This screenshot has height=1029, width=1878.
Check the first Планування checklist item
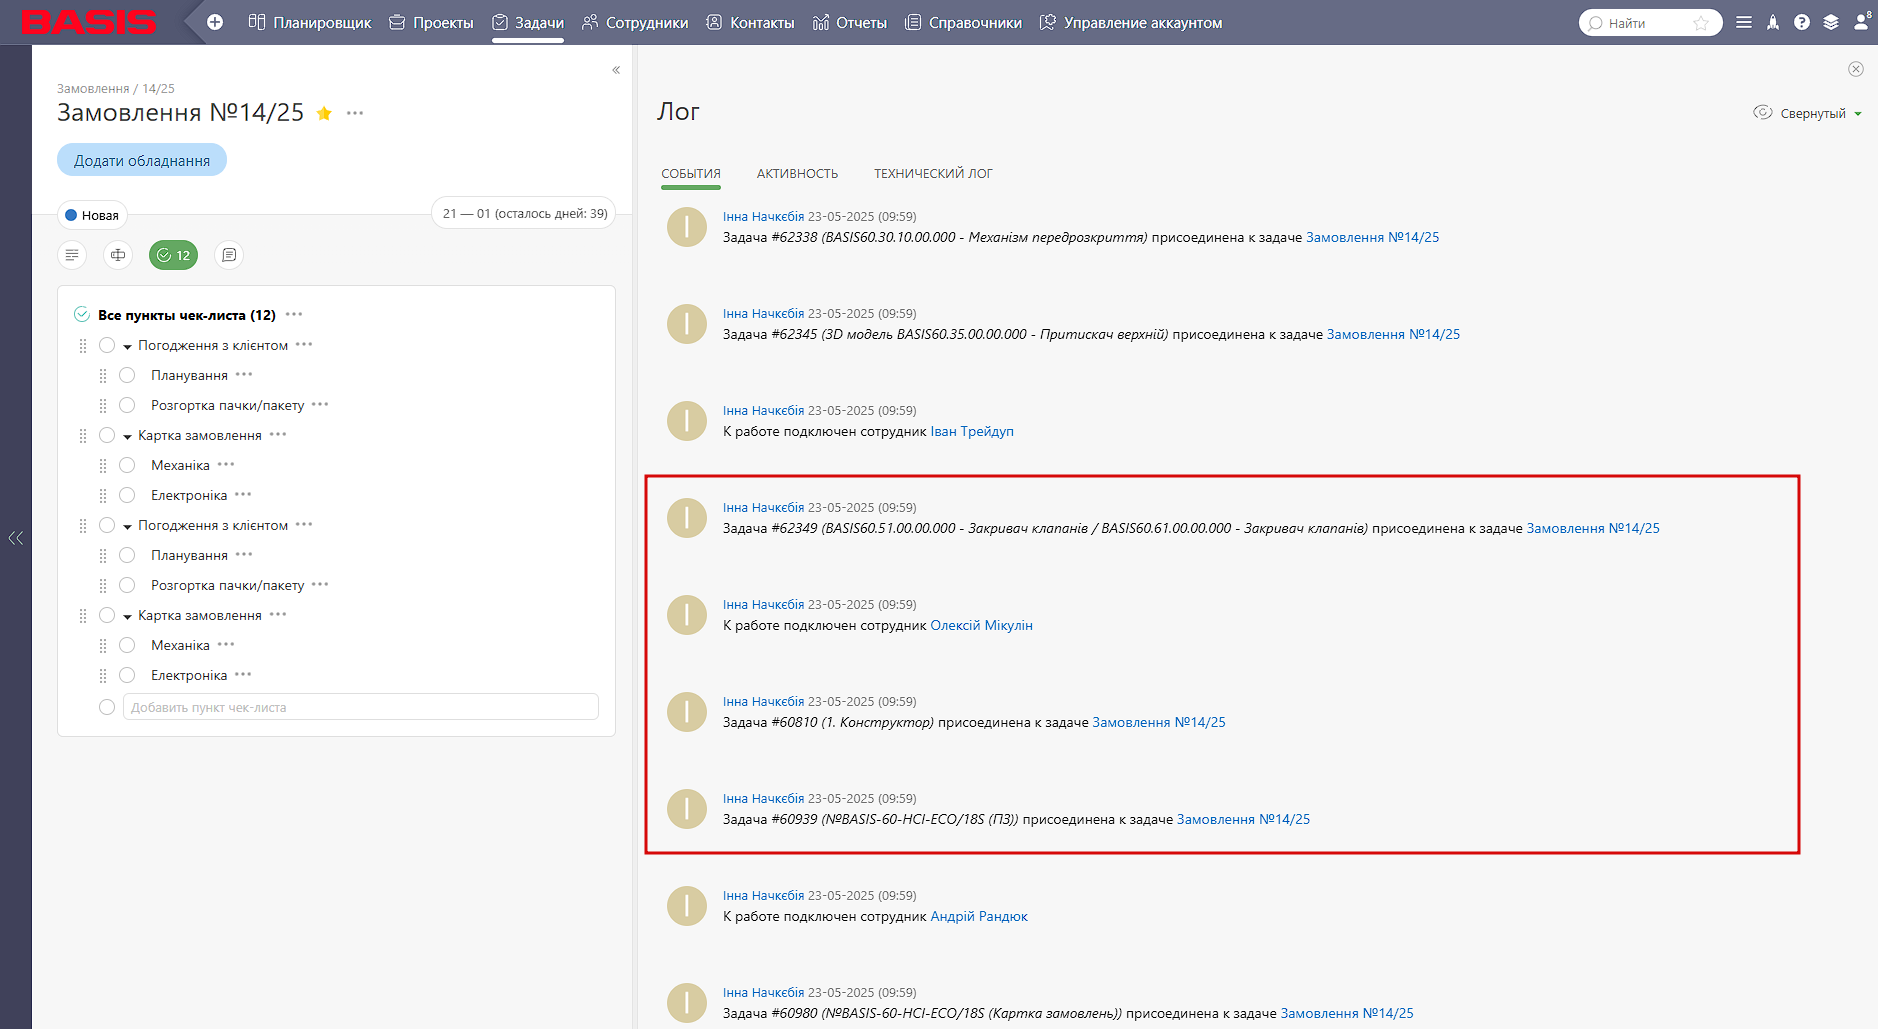tap(127, 375)
